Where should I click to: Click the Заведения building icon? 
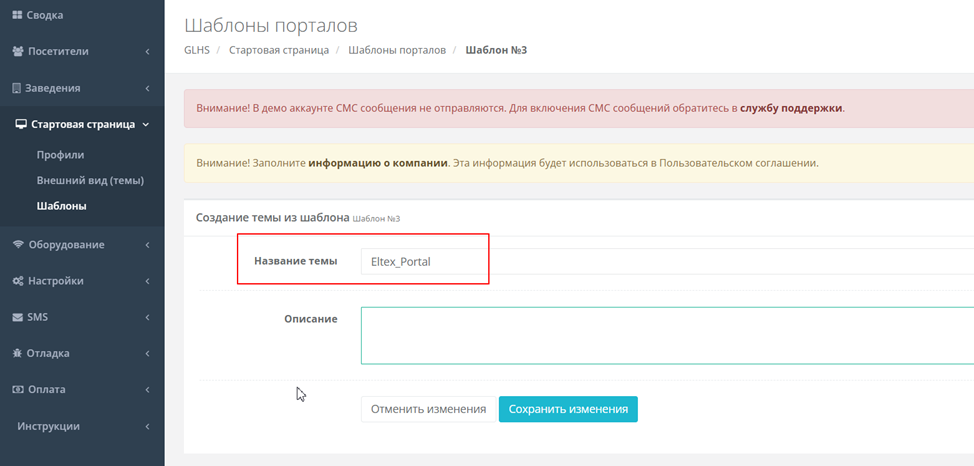17,88
